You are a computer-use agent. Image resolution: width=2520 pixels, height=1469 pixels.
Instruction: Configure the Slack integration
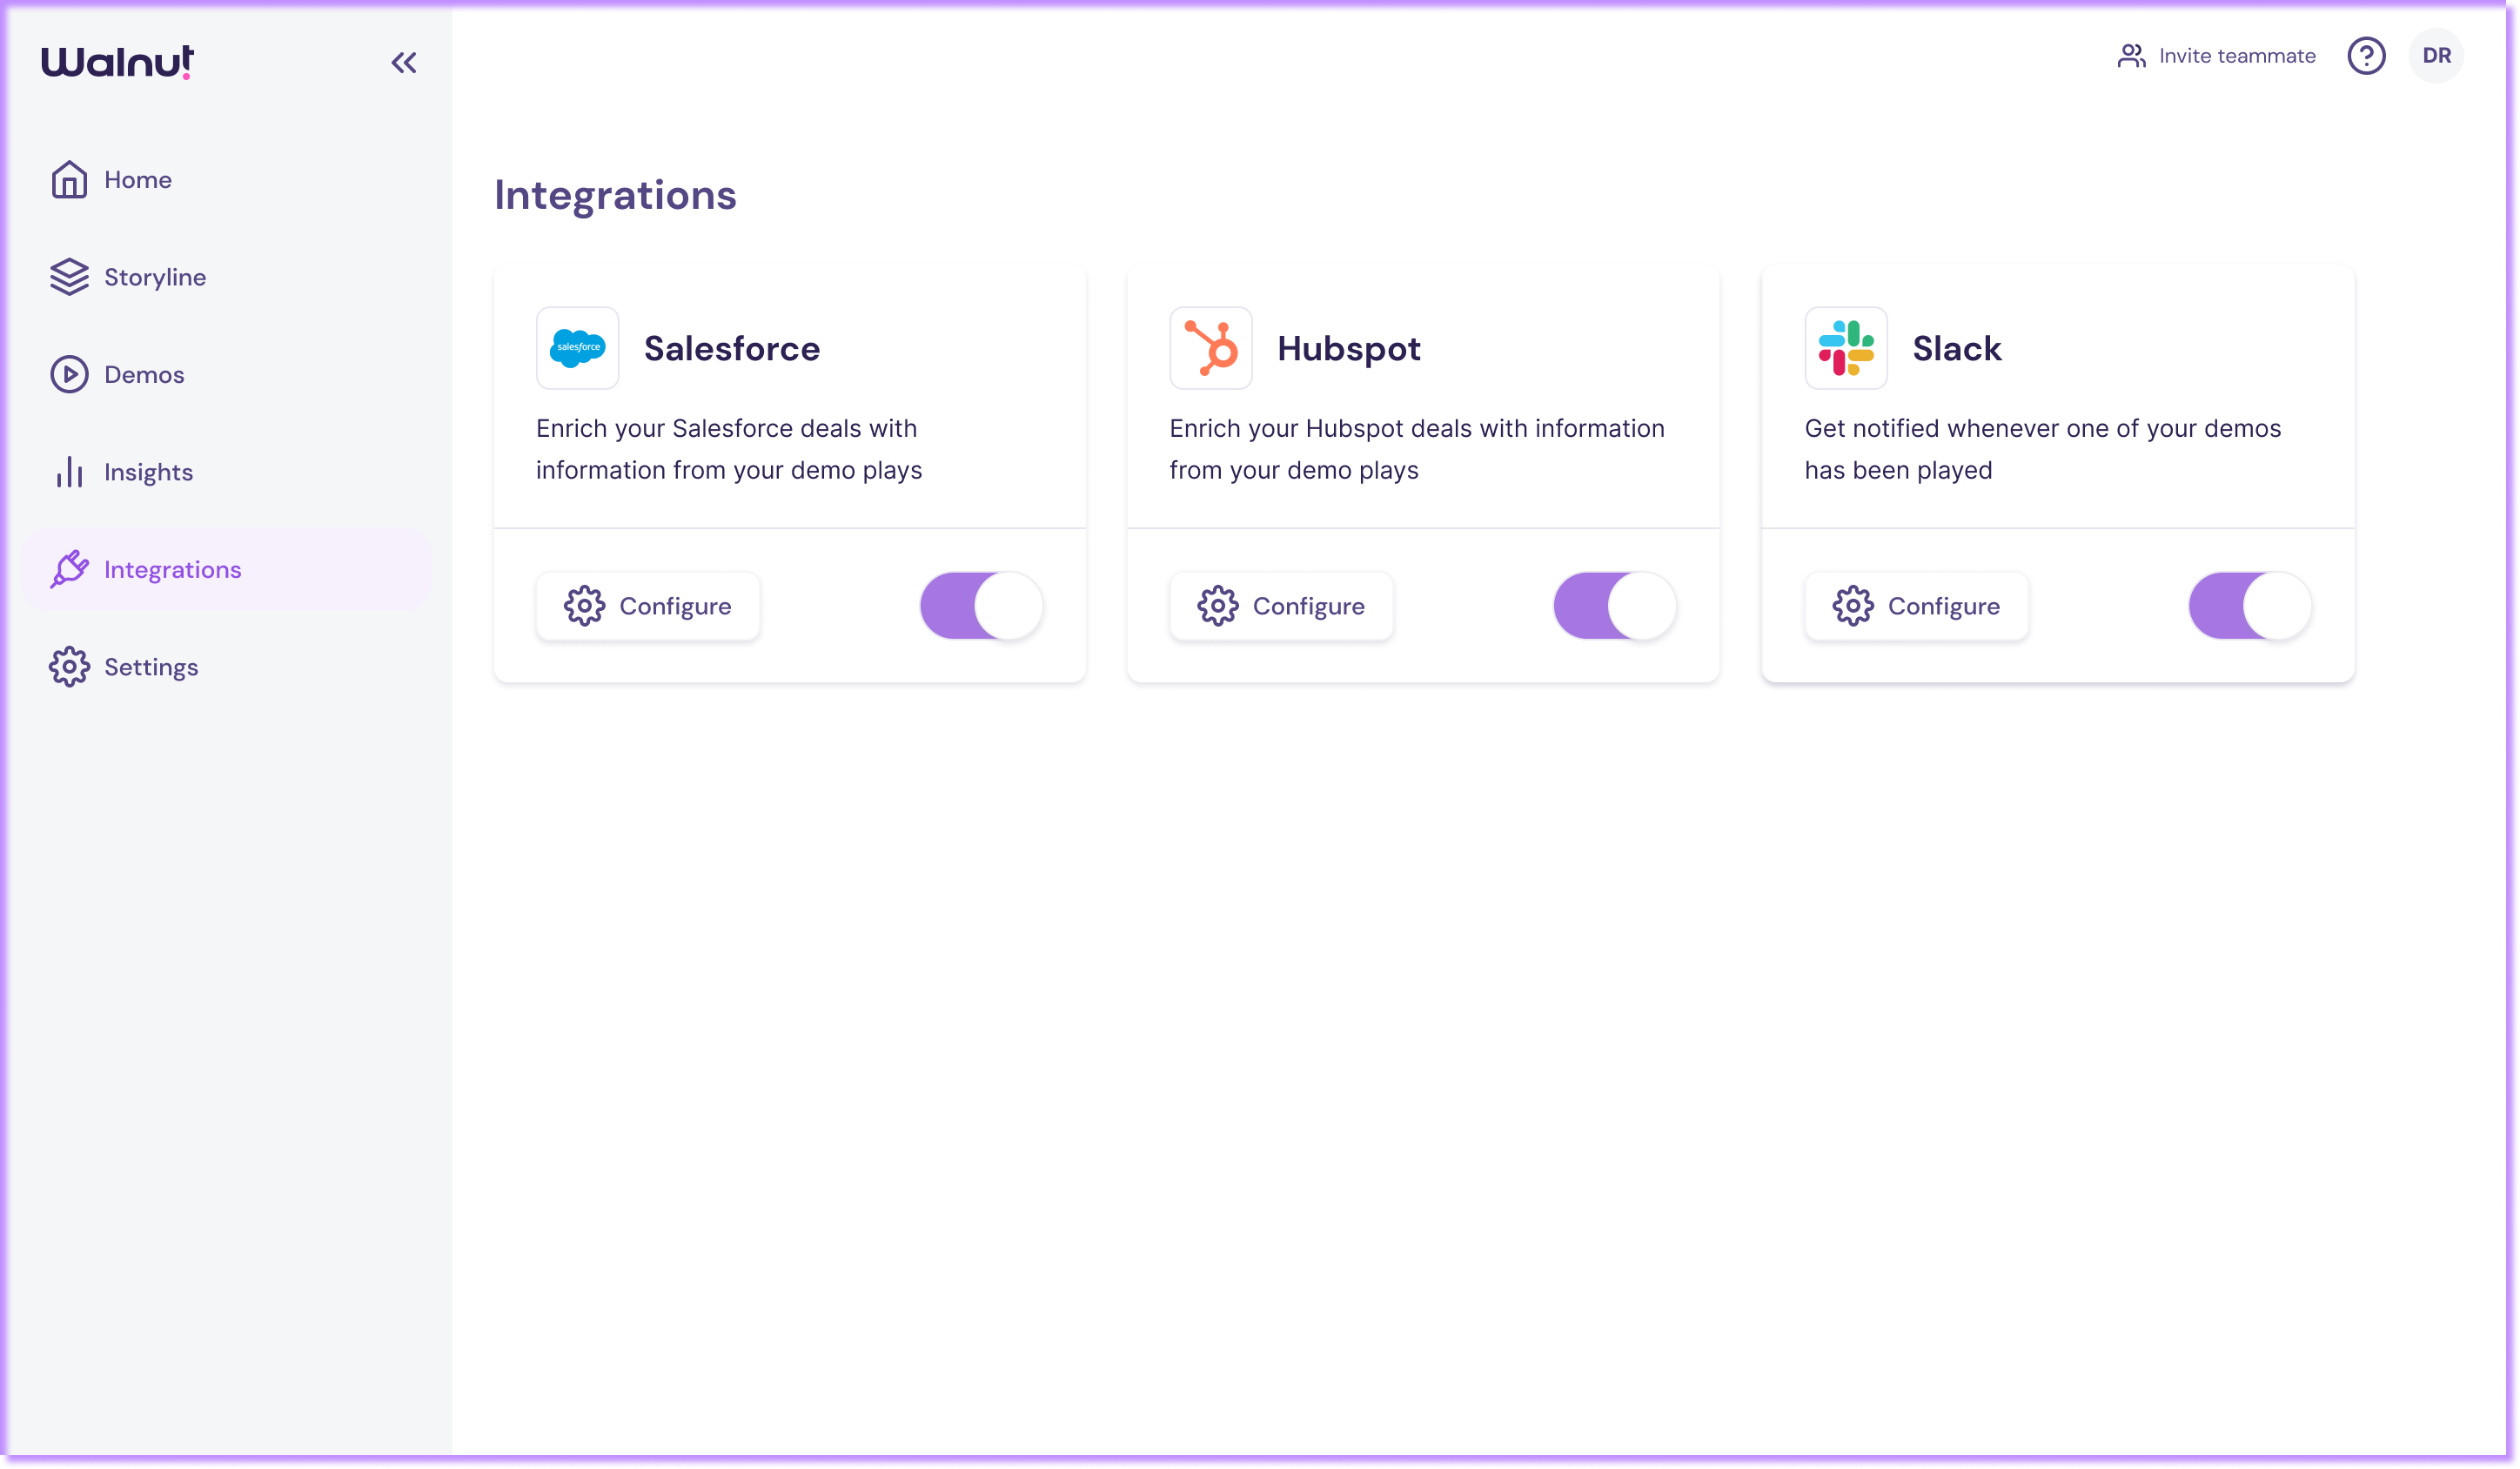click(x=1916, y=606)
